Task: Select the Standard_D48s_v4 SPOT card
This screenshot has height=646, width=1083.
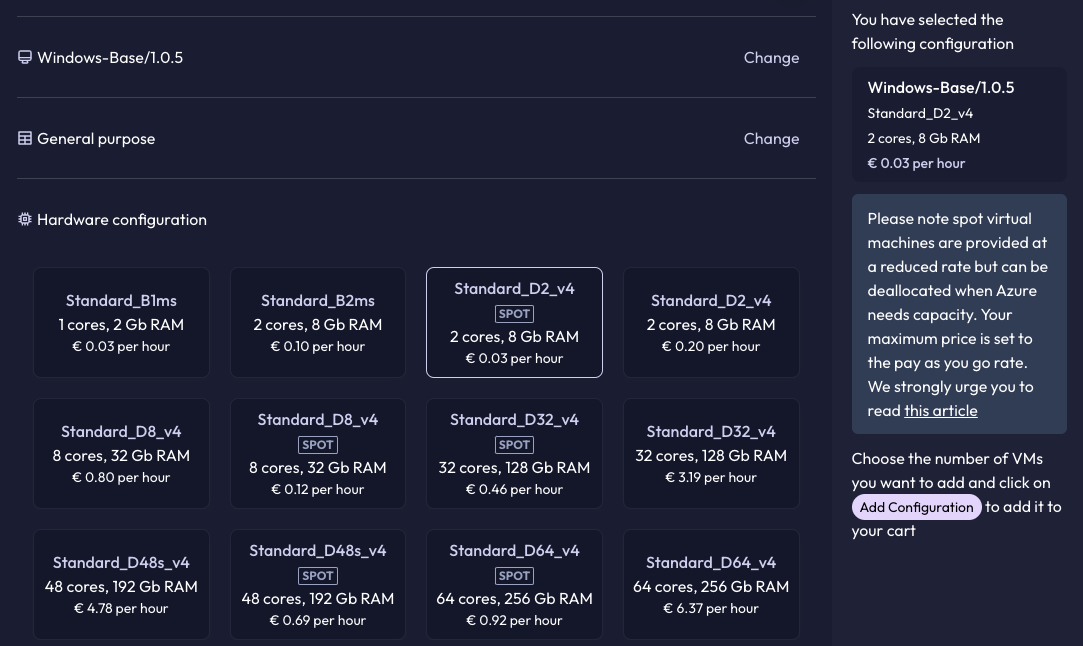Action: (318, 585)
